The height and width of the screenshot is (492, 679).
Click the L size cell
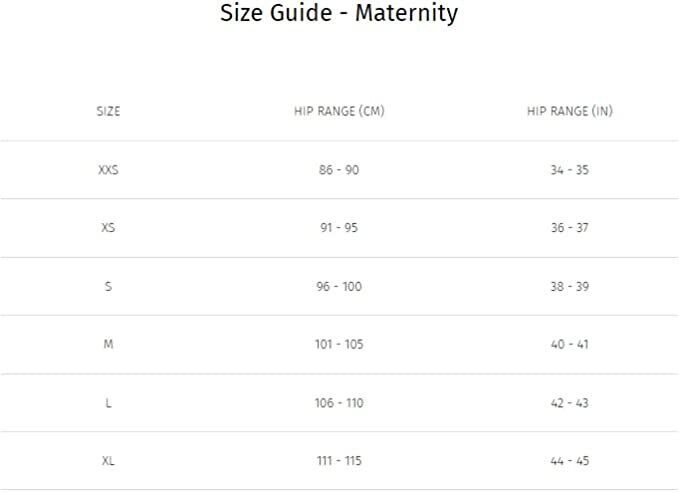108,403
